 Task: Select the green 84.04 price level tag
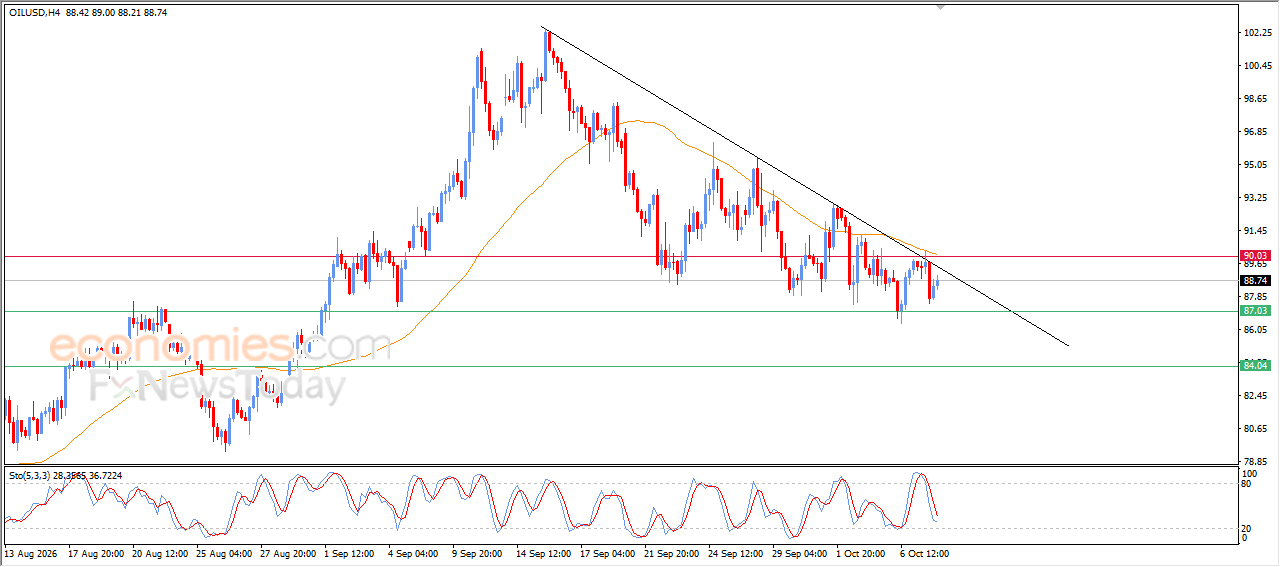1254,366
